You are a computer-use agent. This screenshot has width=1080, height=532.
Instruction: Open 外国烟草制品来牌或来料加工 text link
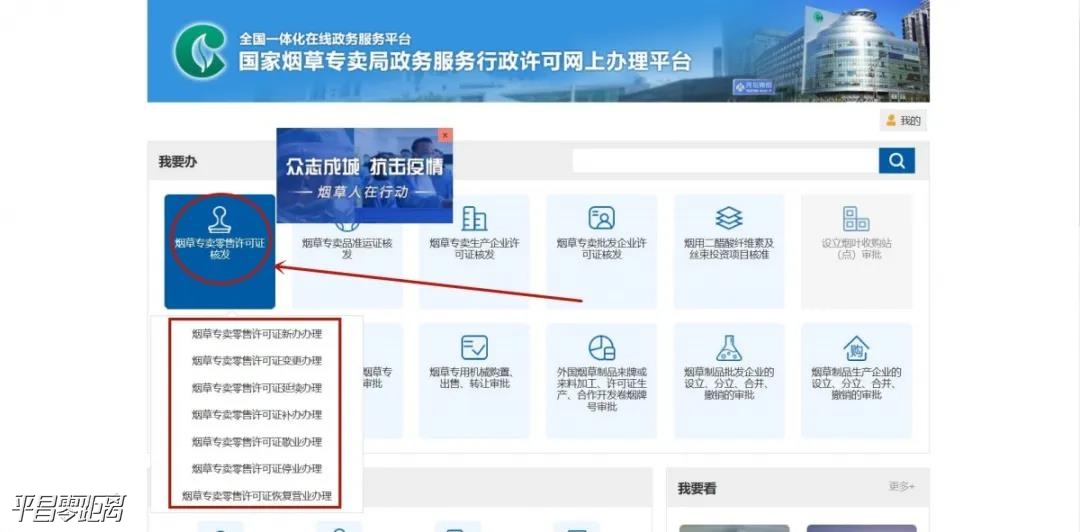click(601, 389)
